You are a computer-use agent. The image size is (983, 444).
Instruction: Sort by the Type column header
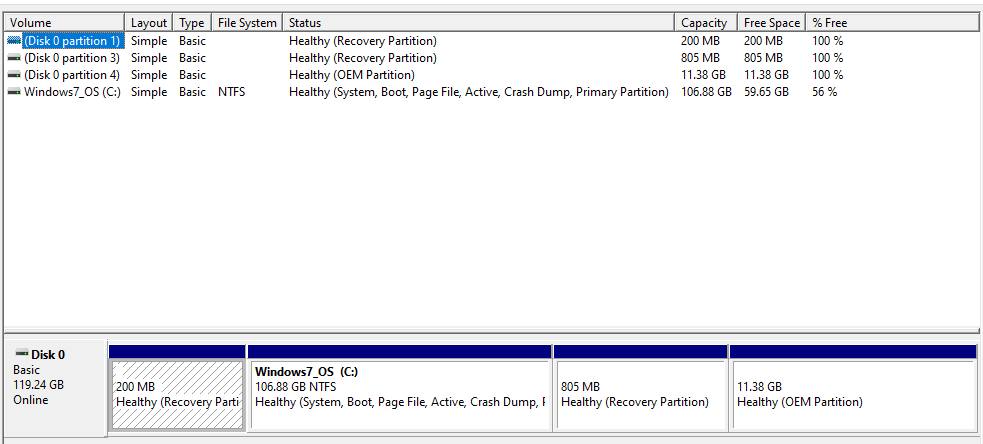(192, 23)
